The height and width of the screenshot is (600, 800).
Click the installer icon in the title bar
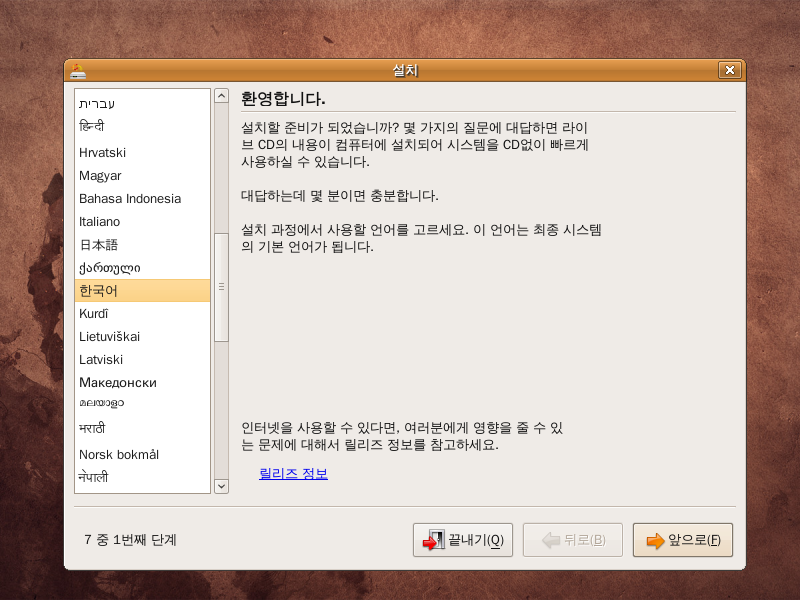click(78, 70)
